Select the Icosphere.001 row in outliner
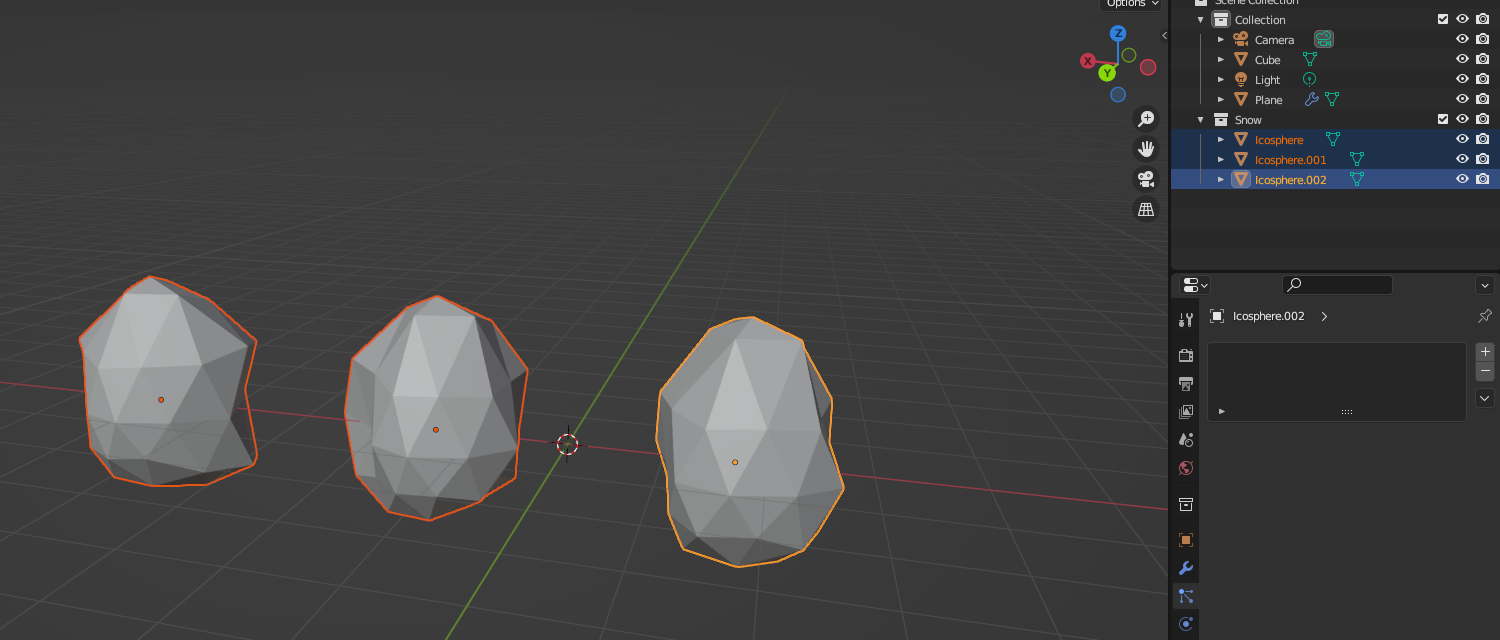Viewport: 1500px width, 640px height. (1335, 159)
